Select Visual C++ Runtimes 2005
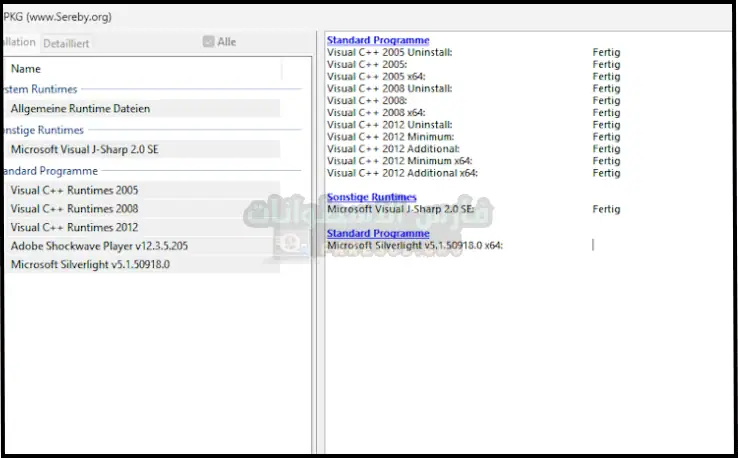The height and width of the screenshot is (458, 738). coord(74,190)
